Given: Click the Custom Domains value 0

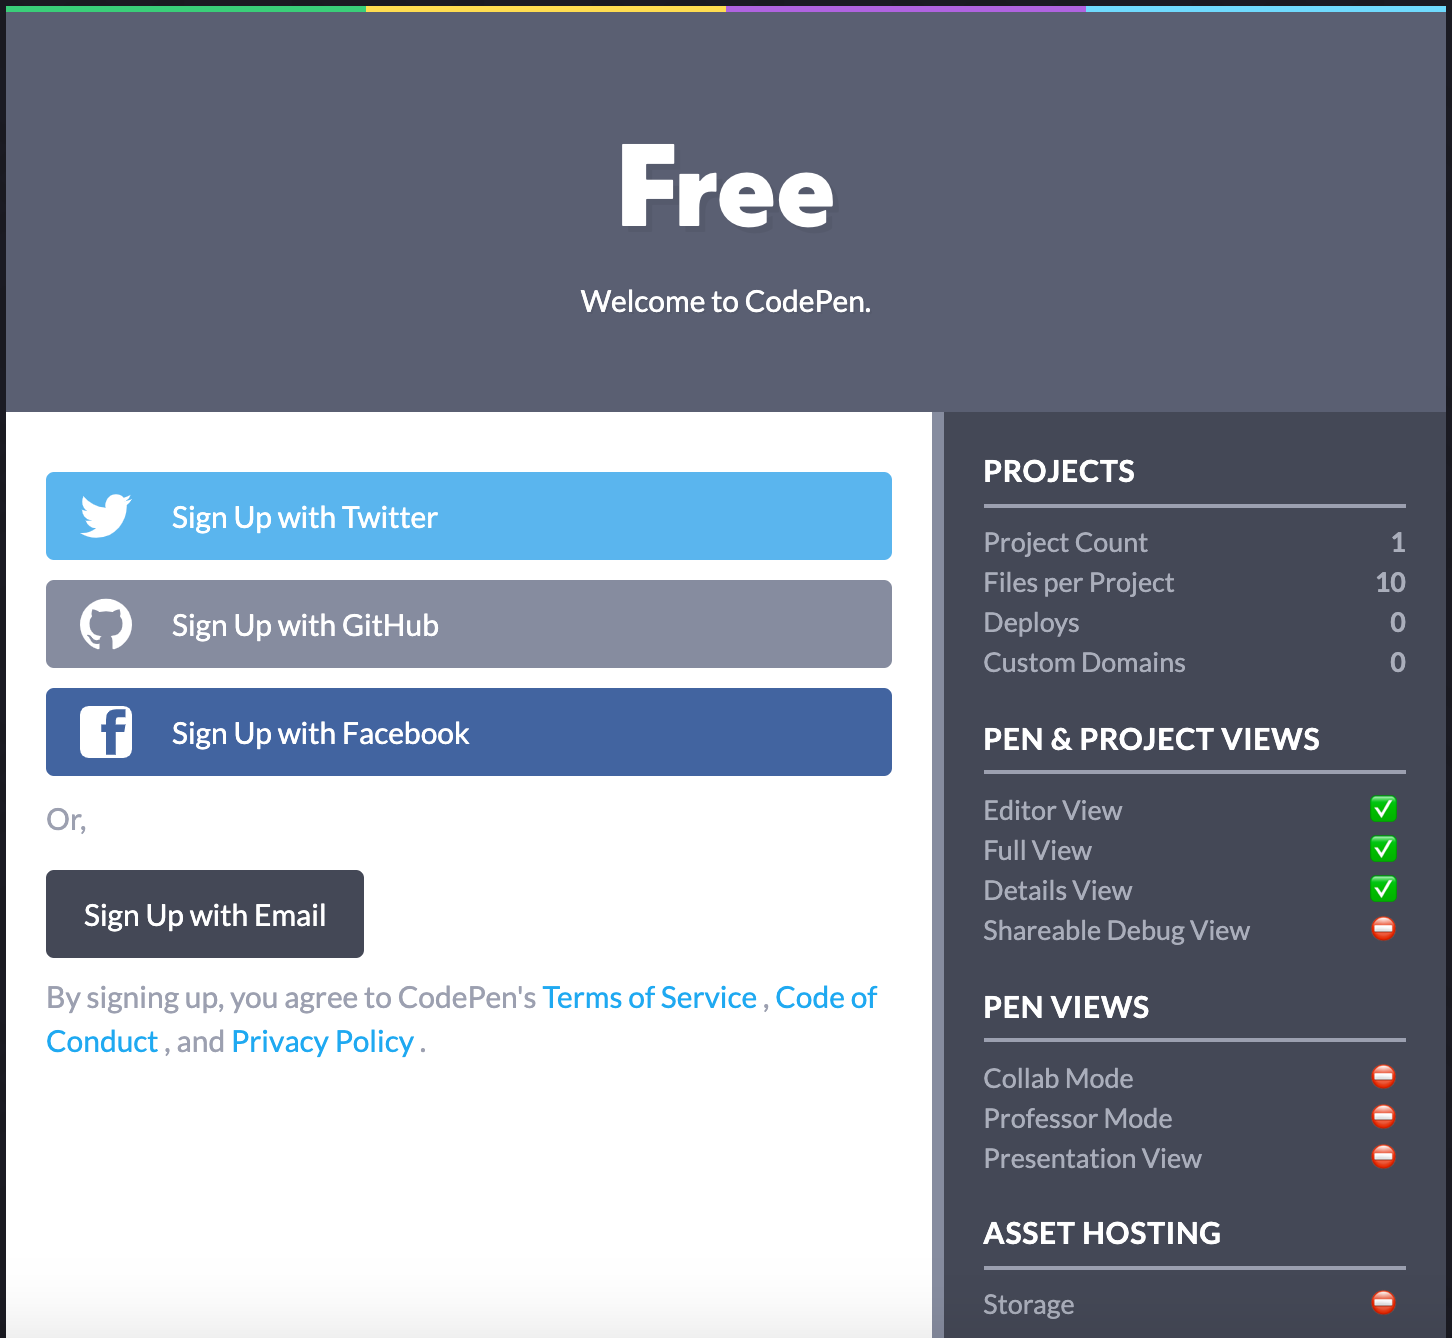Looking at the screenshot, I should click(x=1398, y=662).
